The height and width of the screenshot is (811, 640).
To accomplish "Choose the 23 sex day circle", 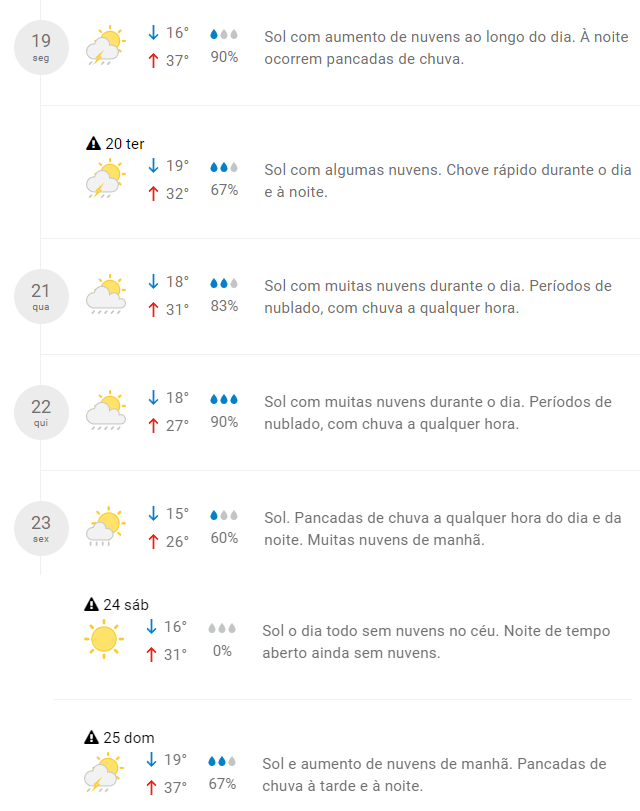I will pyautogui.click(x=41, y=527).
